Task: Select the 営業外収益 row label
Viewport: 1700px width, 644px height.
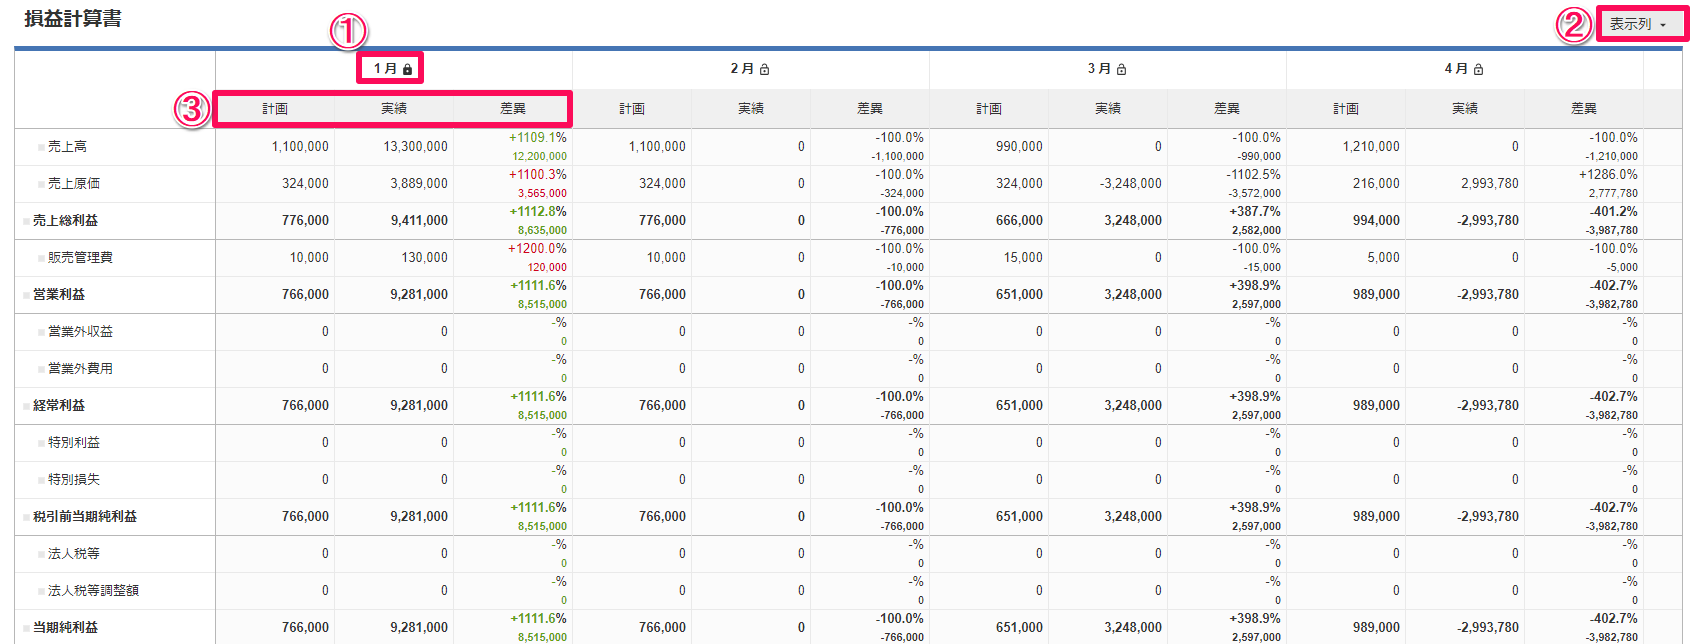Action: (80, 332)
